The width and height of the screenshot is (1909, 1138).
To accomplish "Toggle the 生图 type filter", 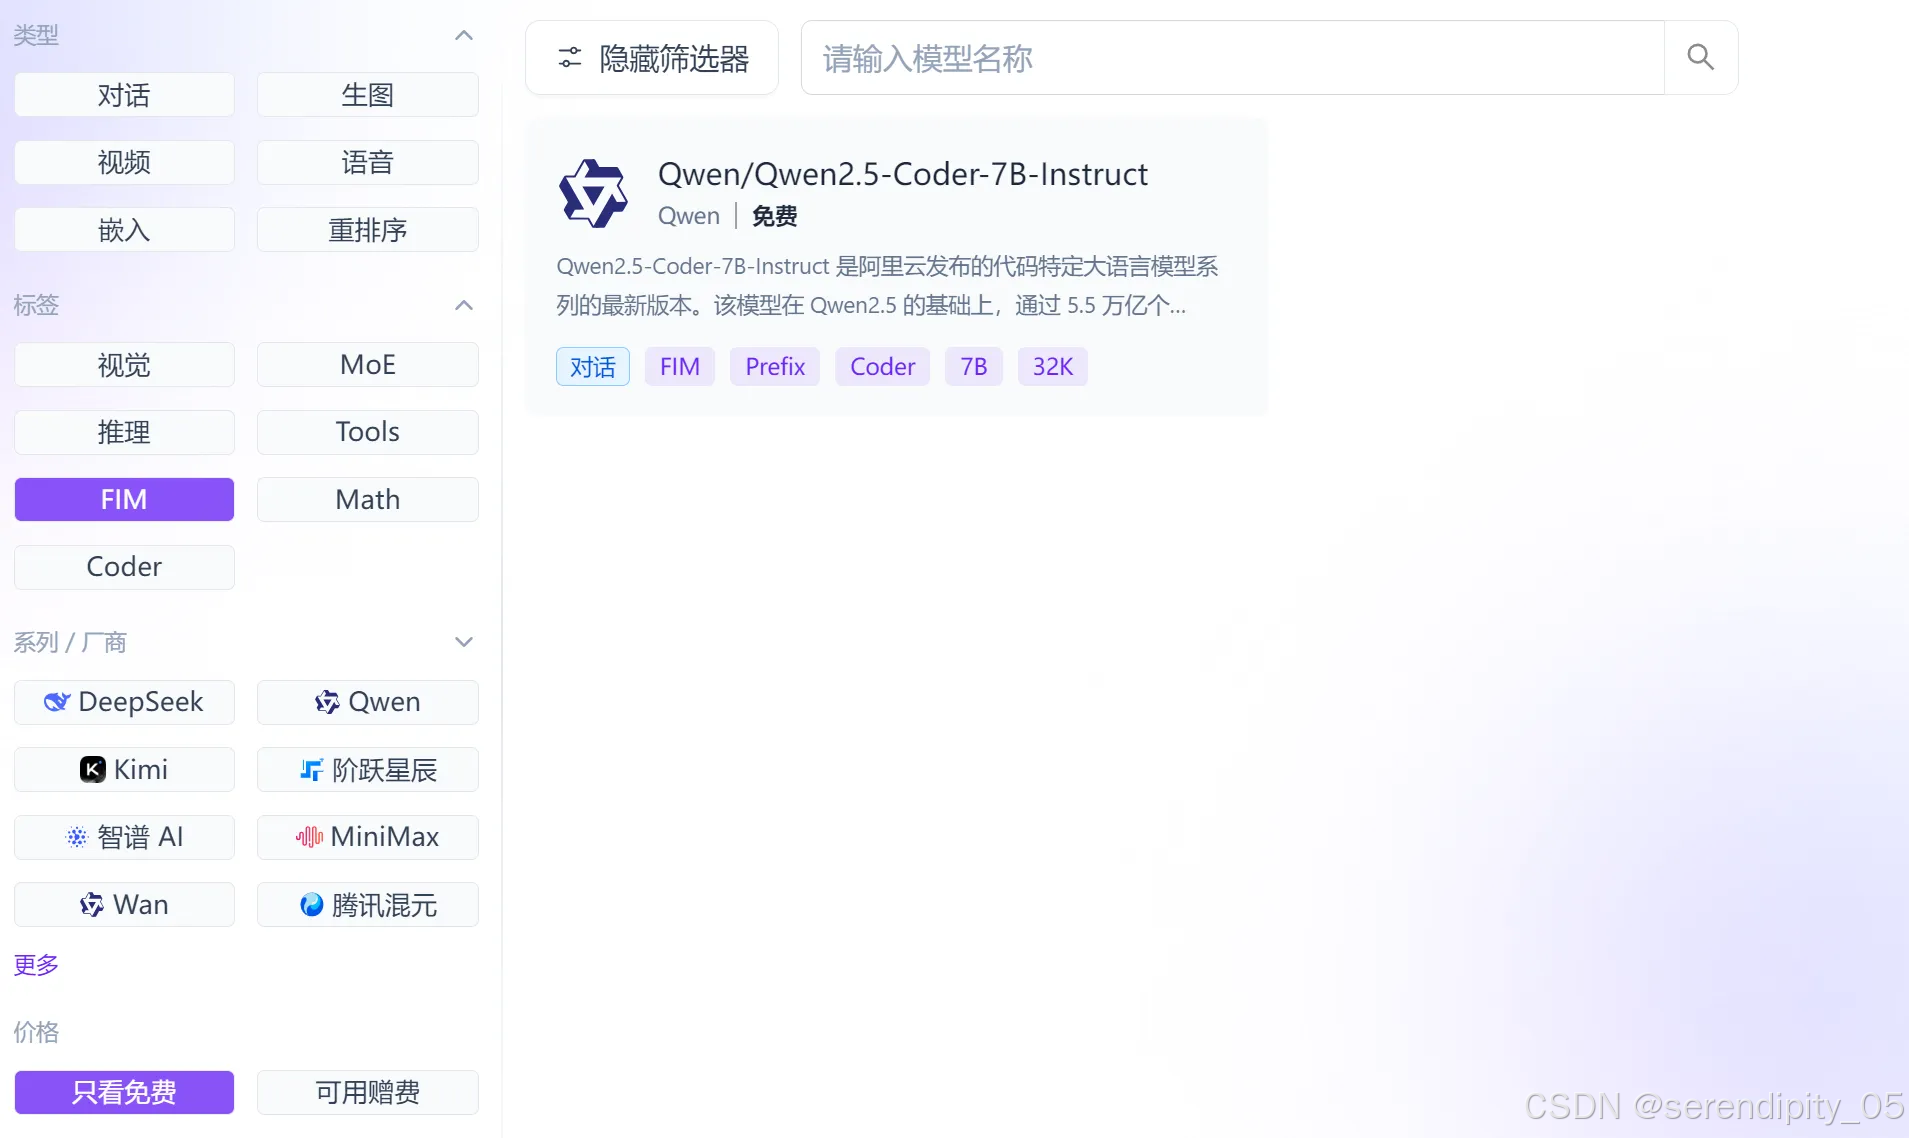I will (368, 95).
